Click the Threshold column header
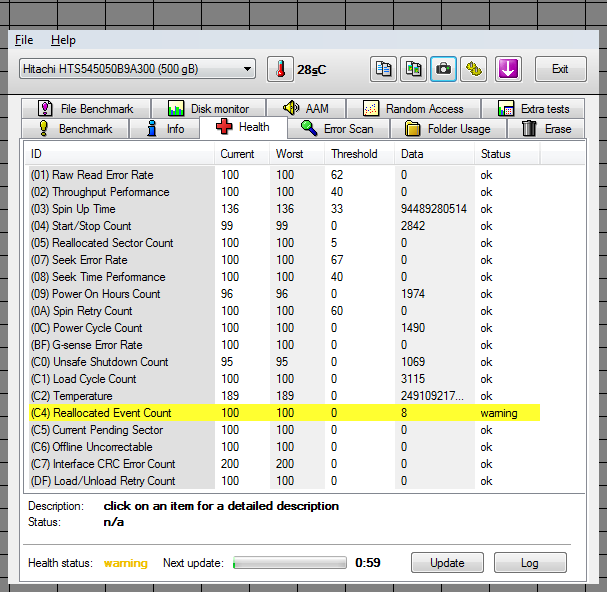Screen dimensions: 607x592 360,154
